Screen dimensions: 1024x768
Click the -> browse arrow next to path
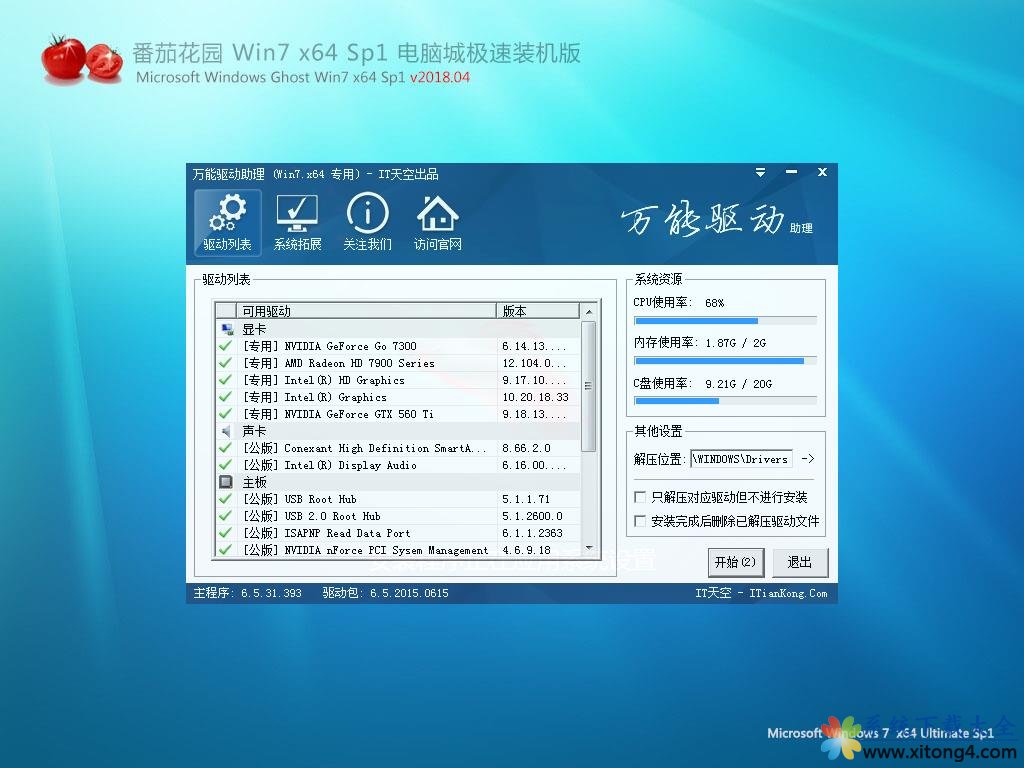[808, 458]
